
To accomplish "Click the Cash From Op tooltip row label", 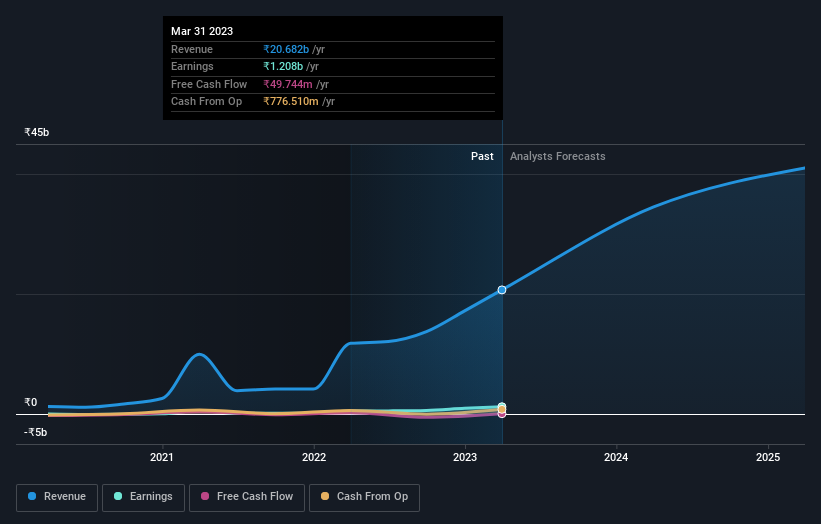I will coord(206,102).
